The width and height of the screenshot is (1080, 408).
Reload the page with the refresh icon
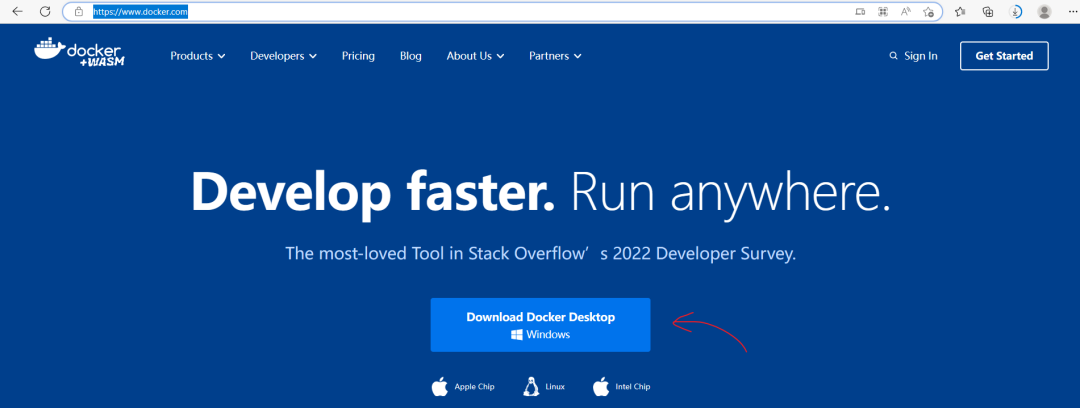point(45,12)
